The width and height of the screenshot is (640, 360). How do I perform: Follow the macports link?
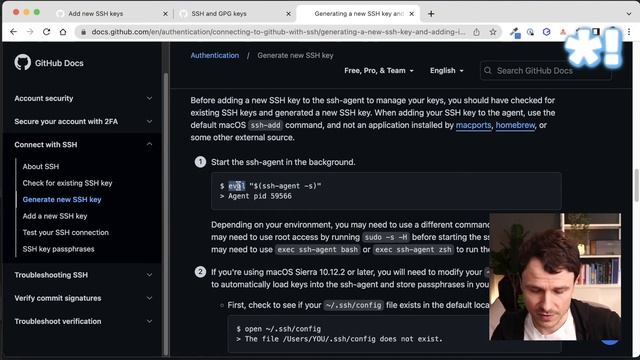[x=473, y=125]
